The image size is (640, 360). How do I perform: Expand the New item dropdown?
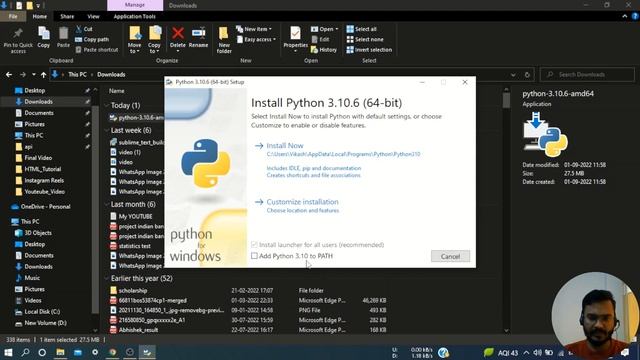click(x=253, y=29)
